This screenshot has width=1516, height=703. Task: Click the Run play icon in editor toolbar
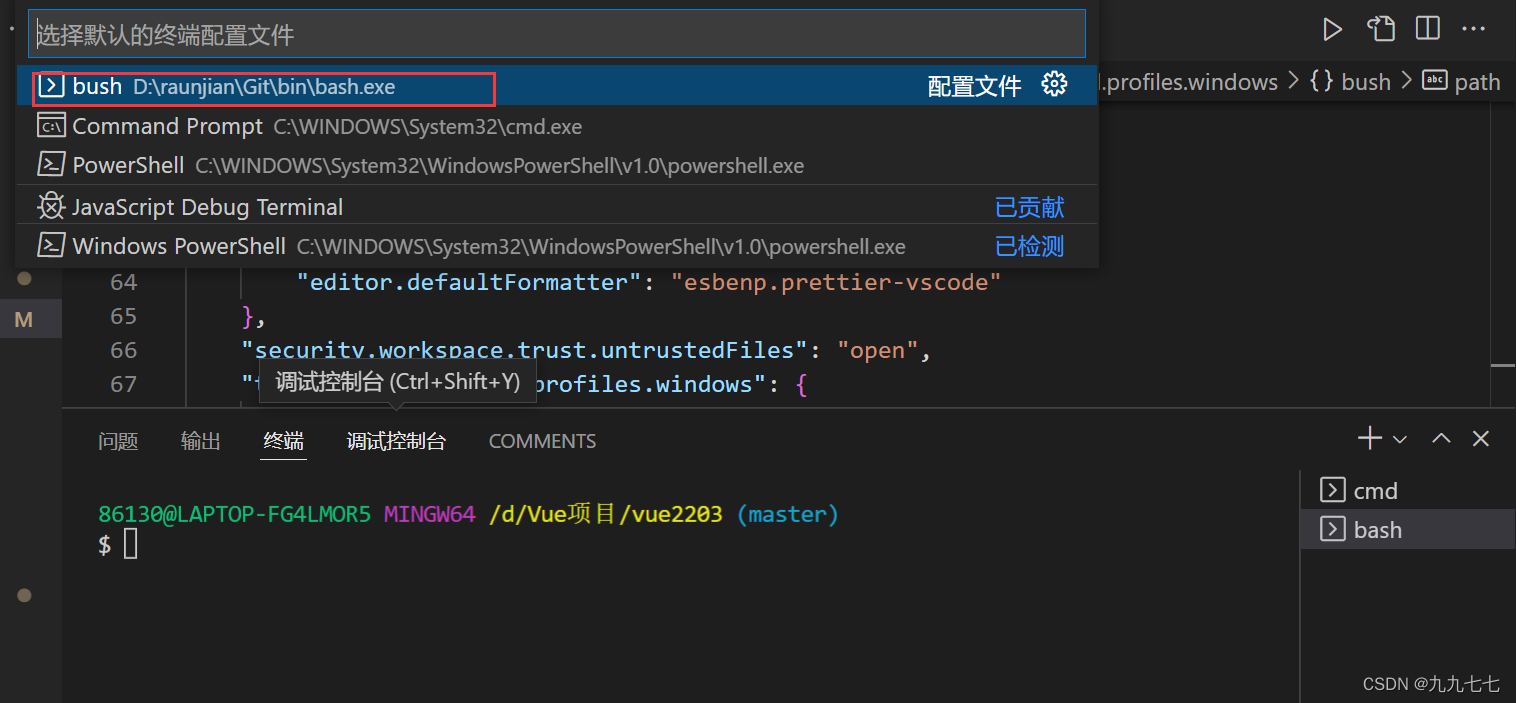(1332, 29)
